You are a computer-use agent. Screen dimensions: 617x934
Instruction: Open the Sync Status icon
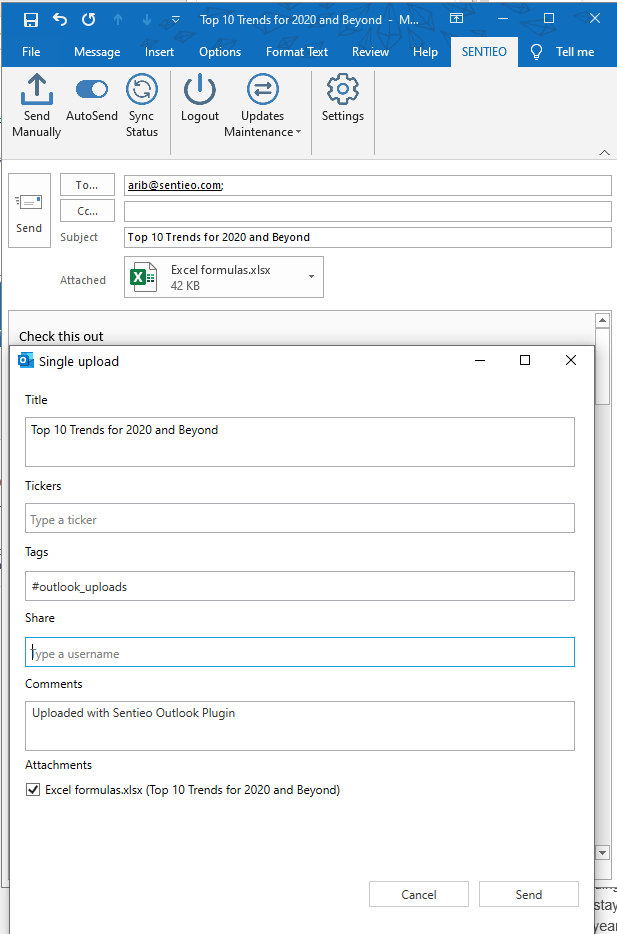click(x=142, y=89)
